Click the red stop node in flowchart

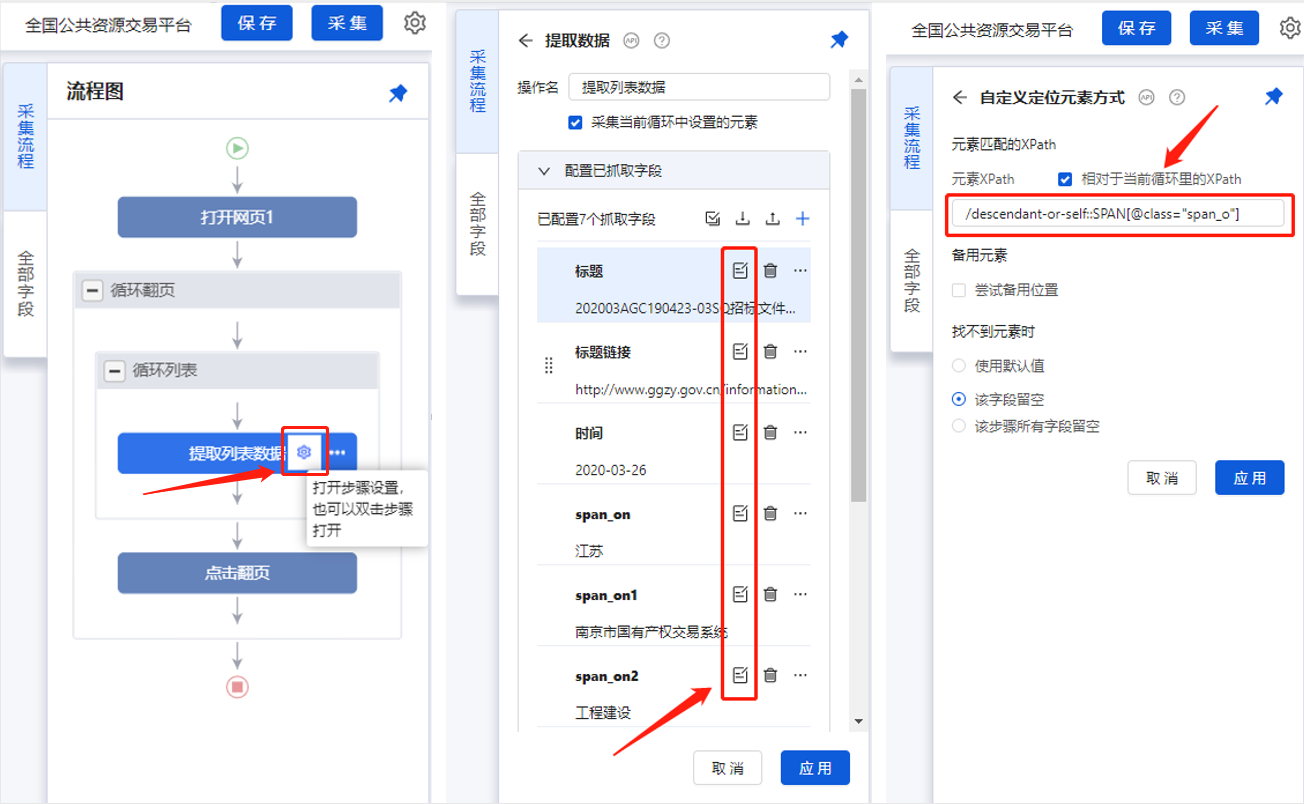(x=237, y=687)
